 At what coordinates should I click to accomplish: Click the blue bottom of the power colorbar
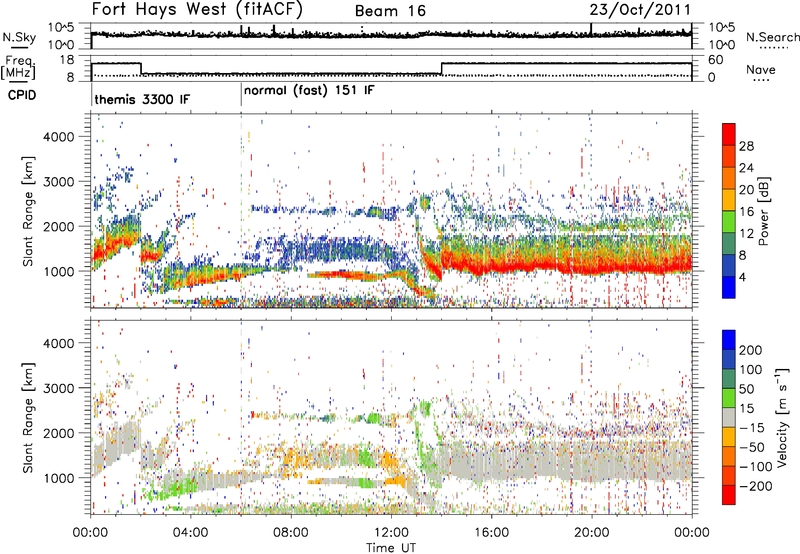729,287
